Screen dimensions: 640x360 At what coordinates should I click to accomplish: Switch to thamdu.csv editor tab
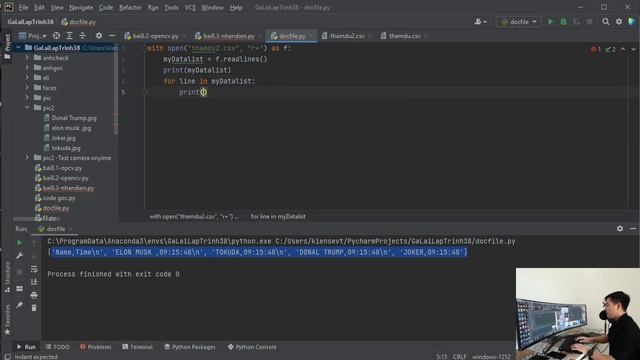404,36
